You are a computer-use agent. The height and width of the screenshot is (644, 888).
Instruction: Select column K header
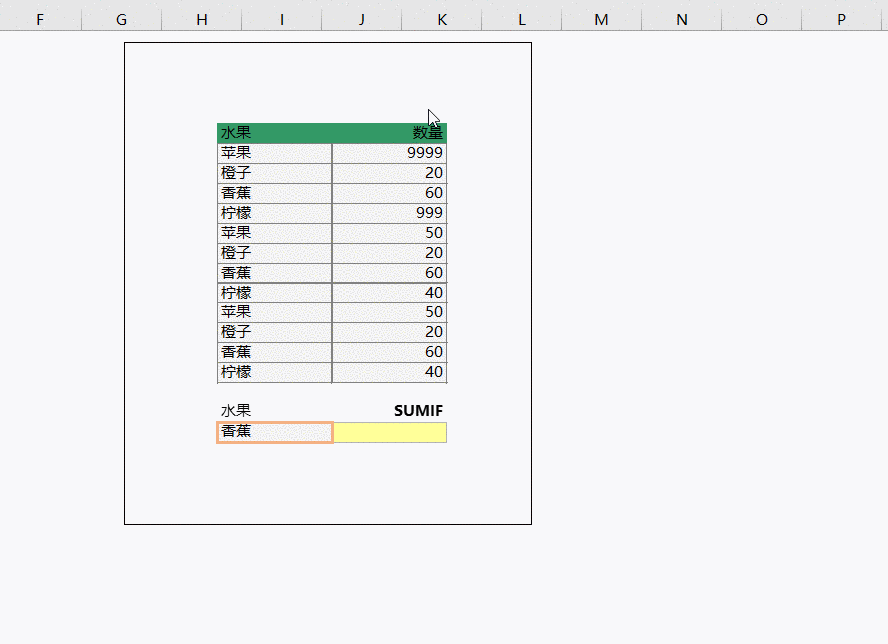click(441, 19)
